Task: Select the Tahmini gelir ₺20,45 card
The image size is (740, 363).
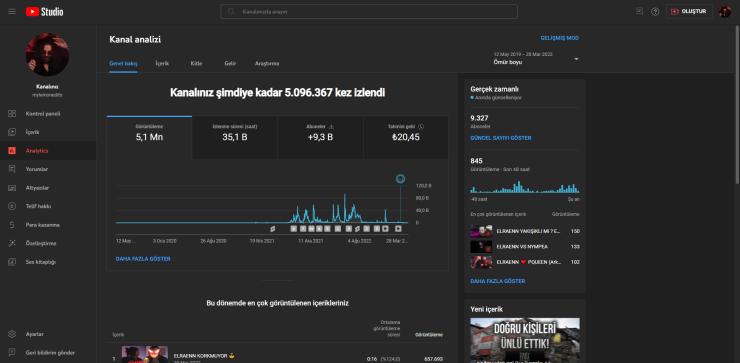Action: tap(405, 137)
